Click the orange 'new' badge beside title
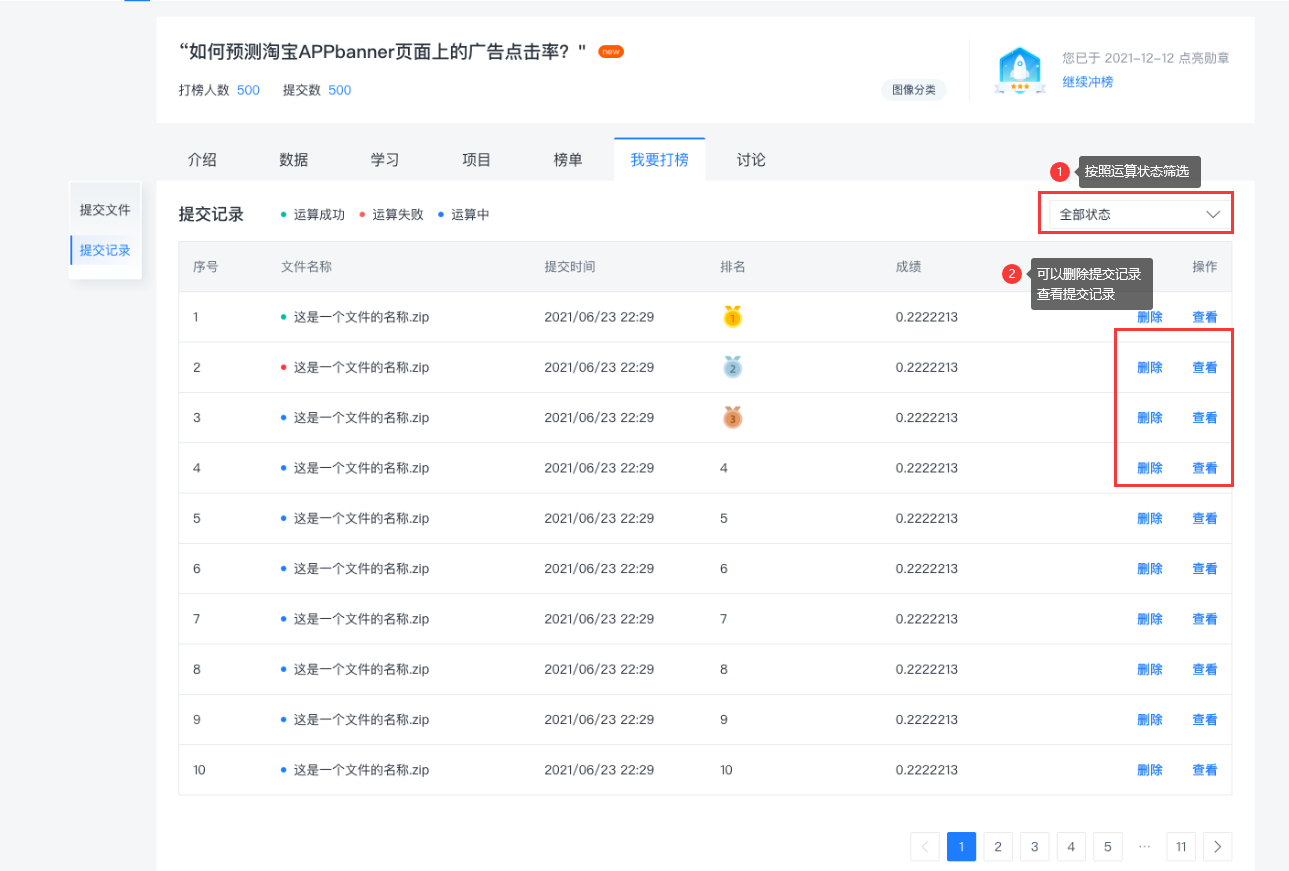The image size is (1289, 871). pos(611,51)
